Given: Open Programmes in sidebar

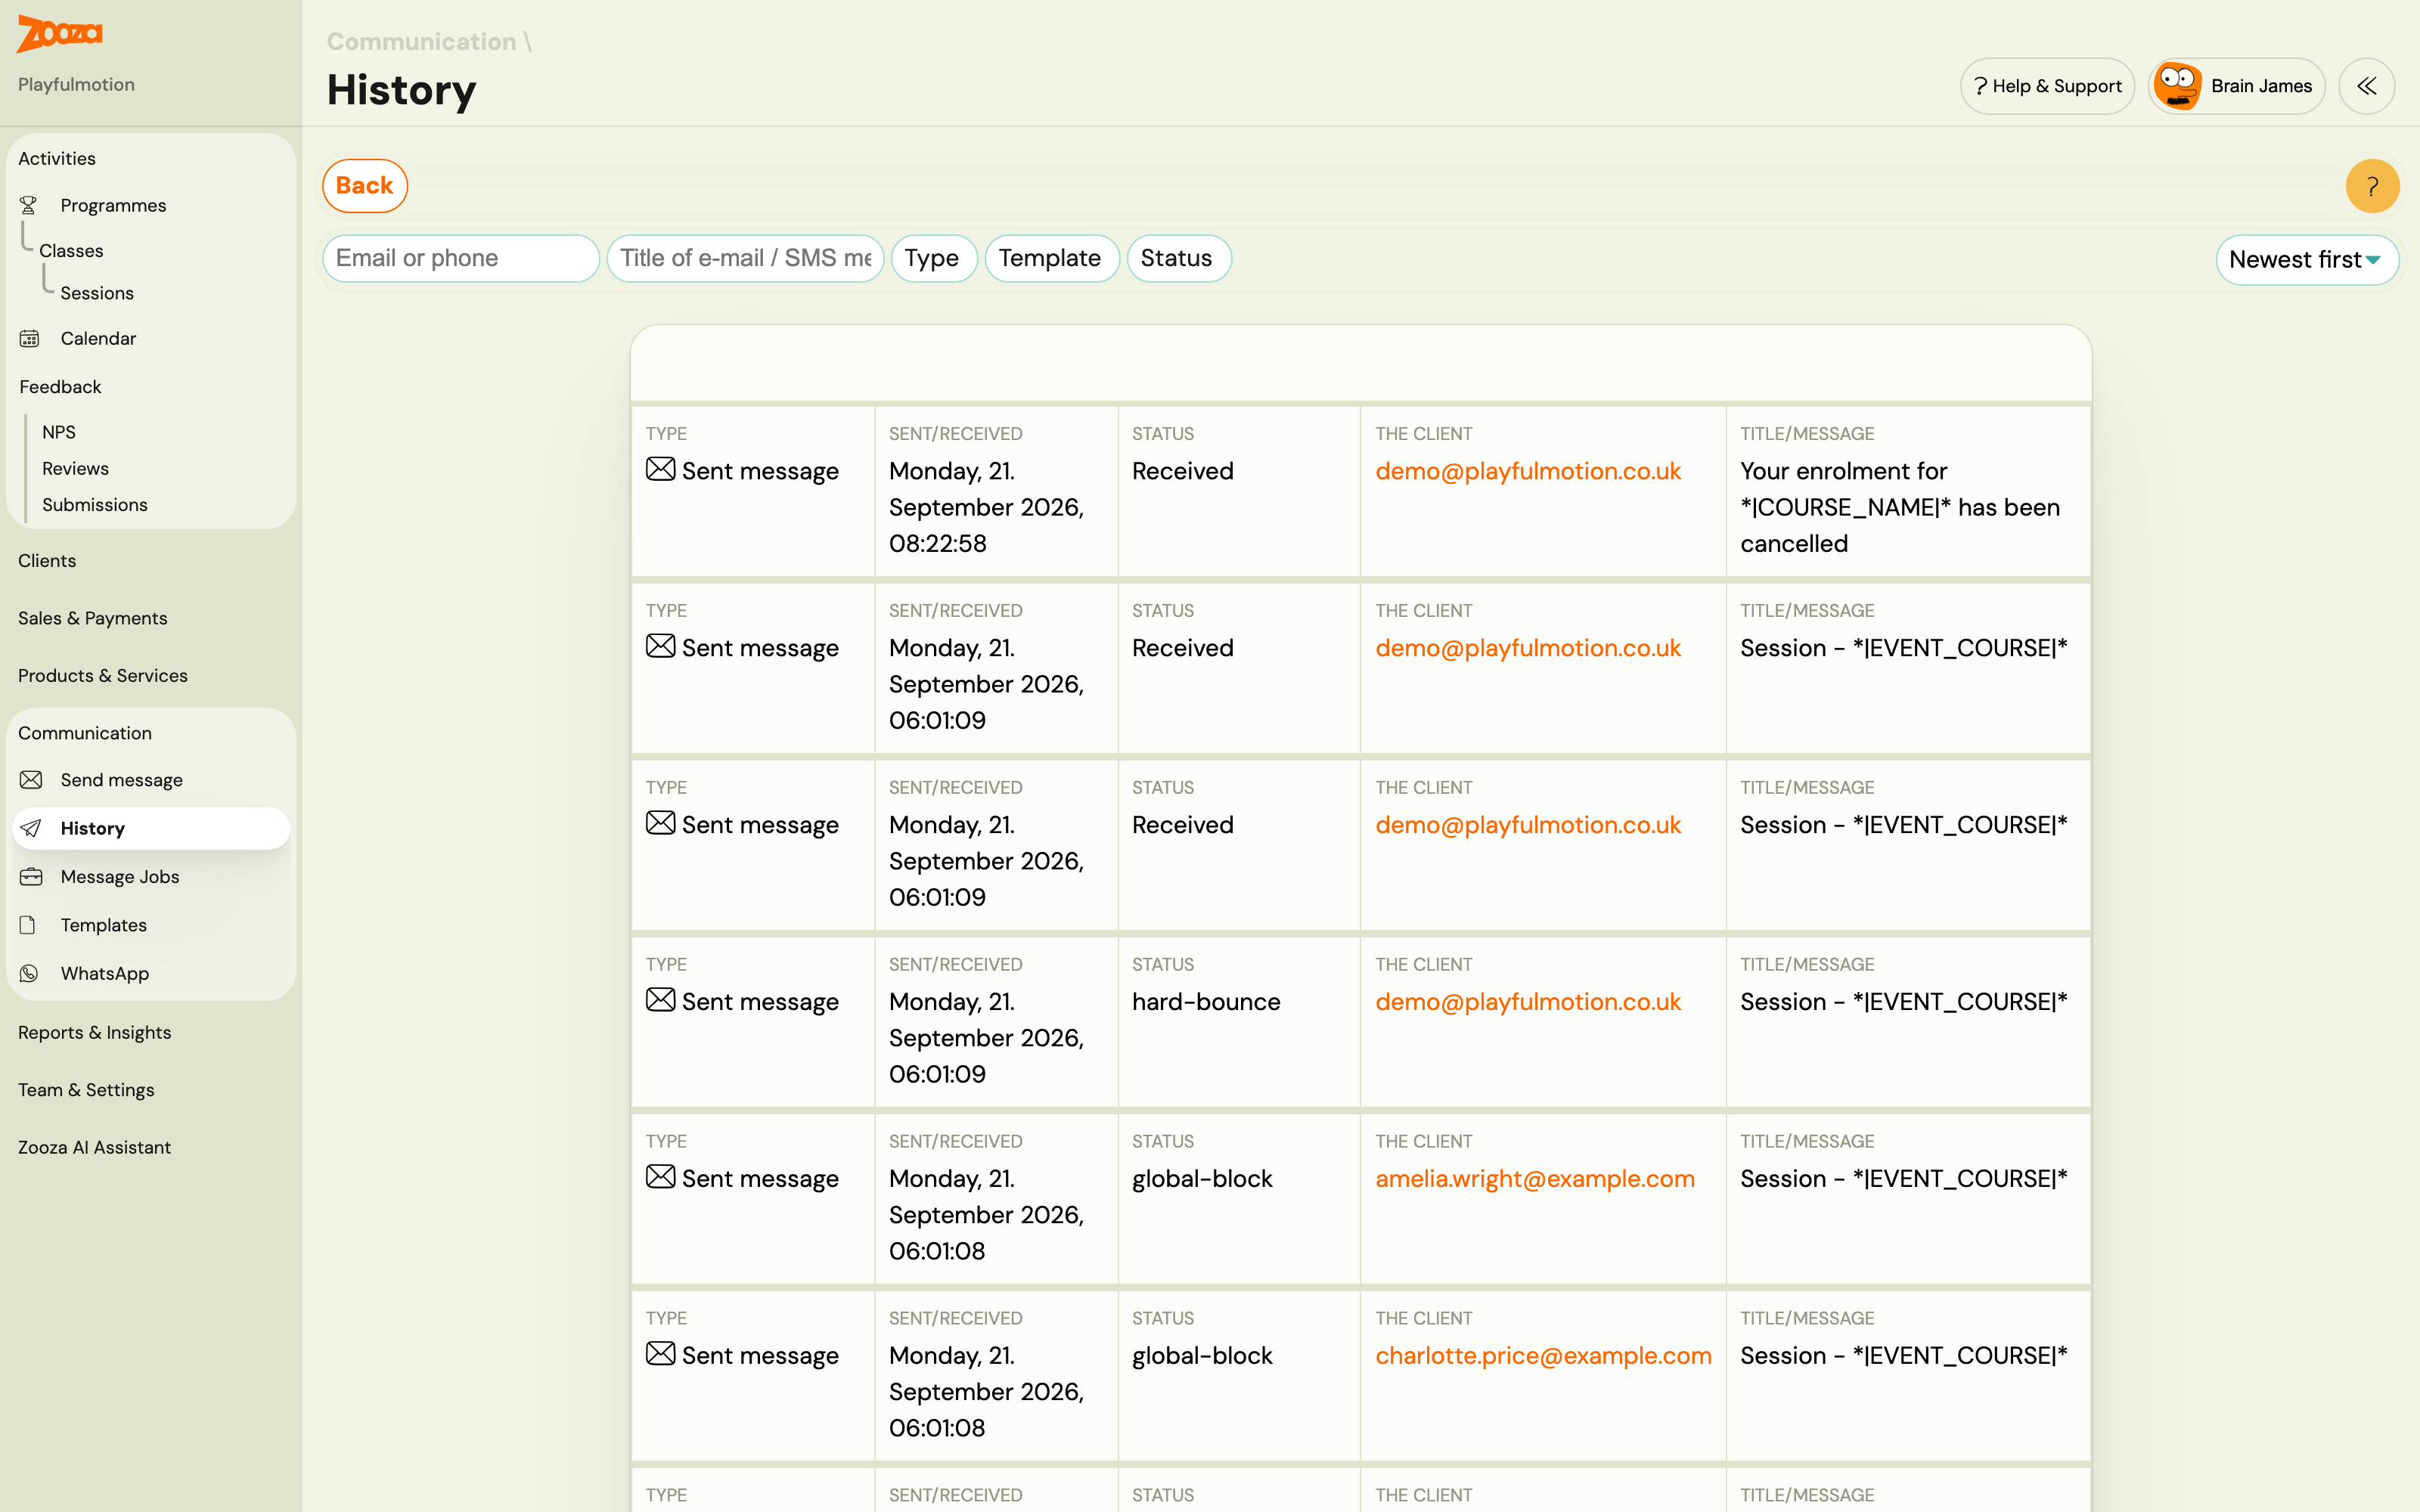Looking at the screenshot, I should point(113,205).
